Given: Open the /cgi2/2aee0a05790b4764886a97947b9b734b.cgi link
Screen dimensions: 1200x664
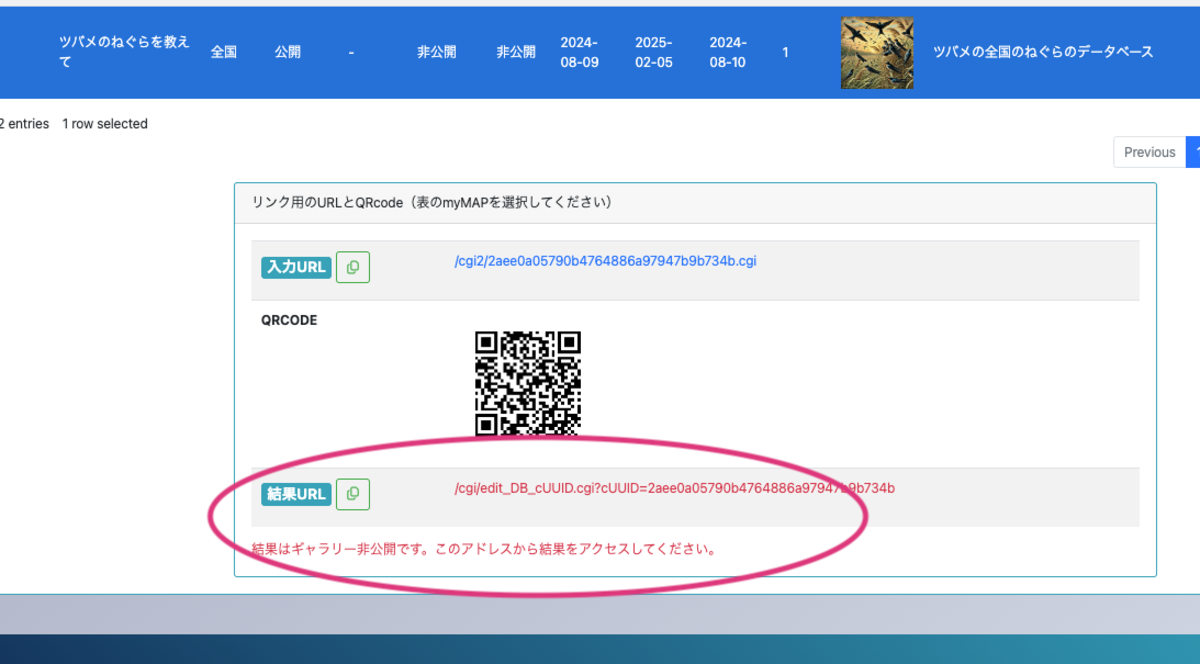Looking at the screenshot, I should [605, 261].
